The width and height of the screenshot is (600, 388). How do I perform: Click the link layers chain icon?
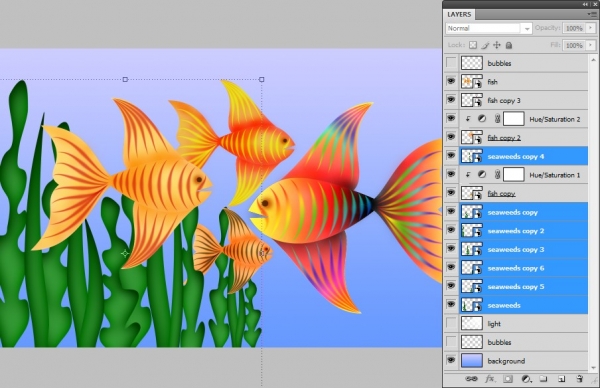point(471,379)
